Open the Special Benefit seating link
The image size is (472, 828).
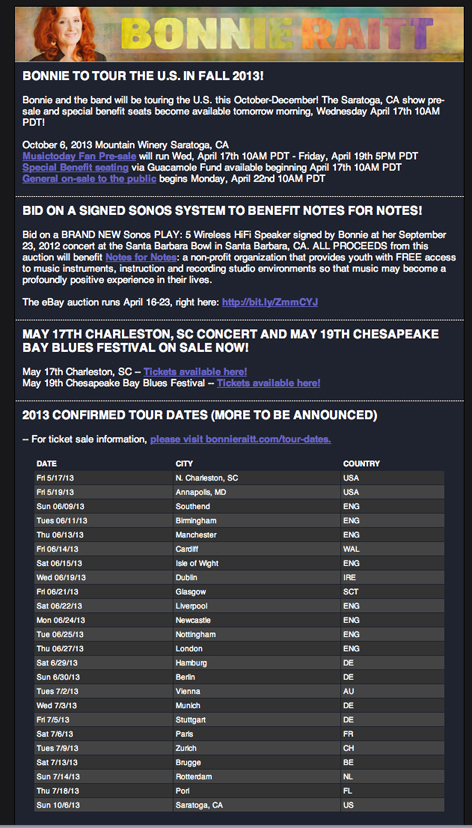pyautogui.click(x=75, y=167)
